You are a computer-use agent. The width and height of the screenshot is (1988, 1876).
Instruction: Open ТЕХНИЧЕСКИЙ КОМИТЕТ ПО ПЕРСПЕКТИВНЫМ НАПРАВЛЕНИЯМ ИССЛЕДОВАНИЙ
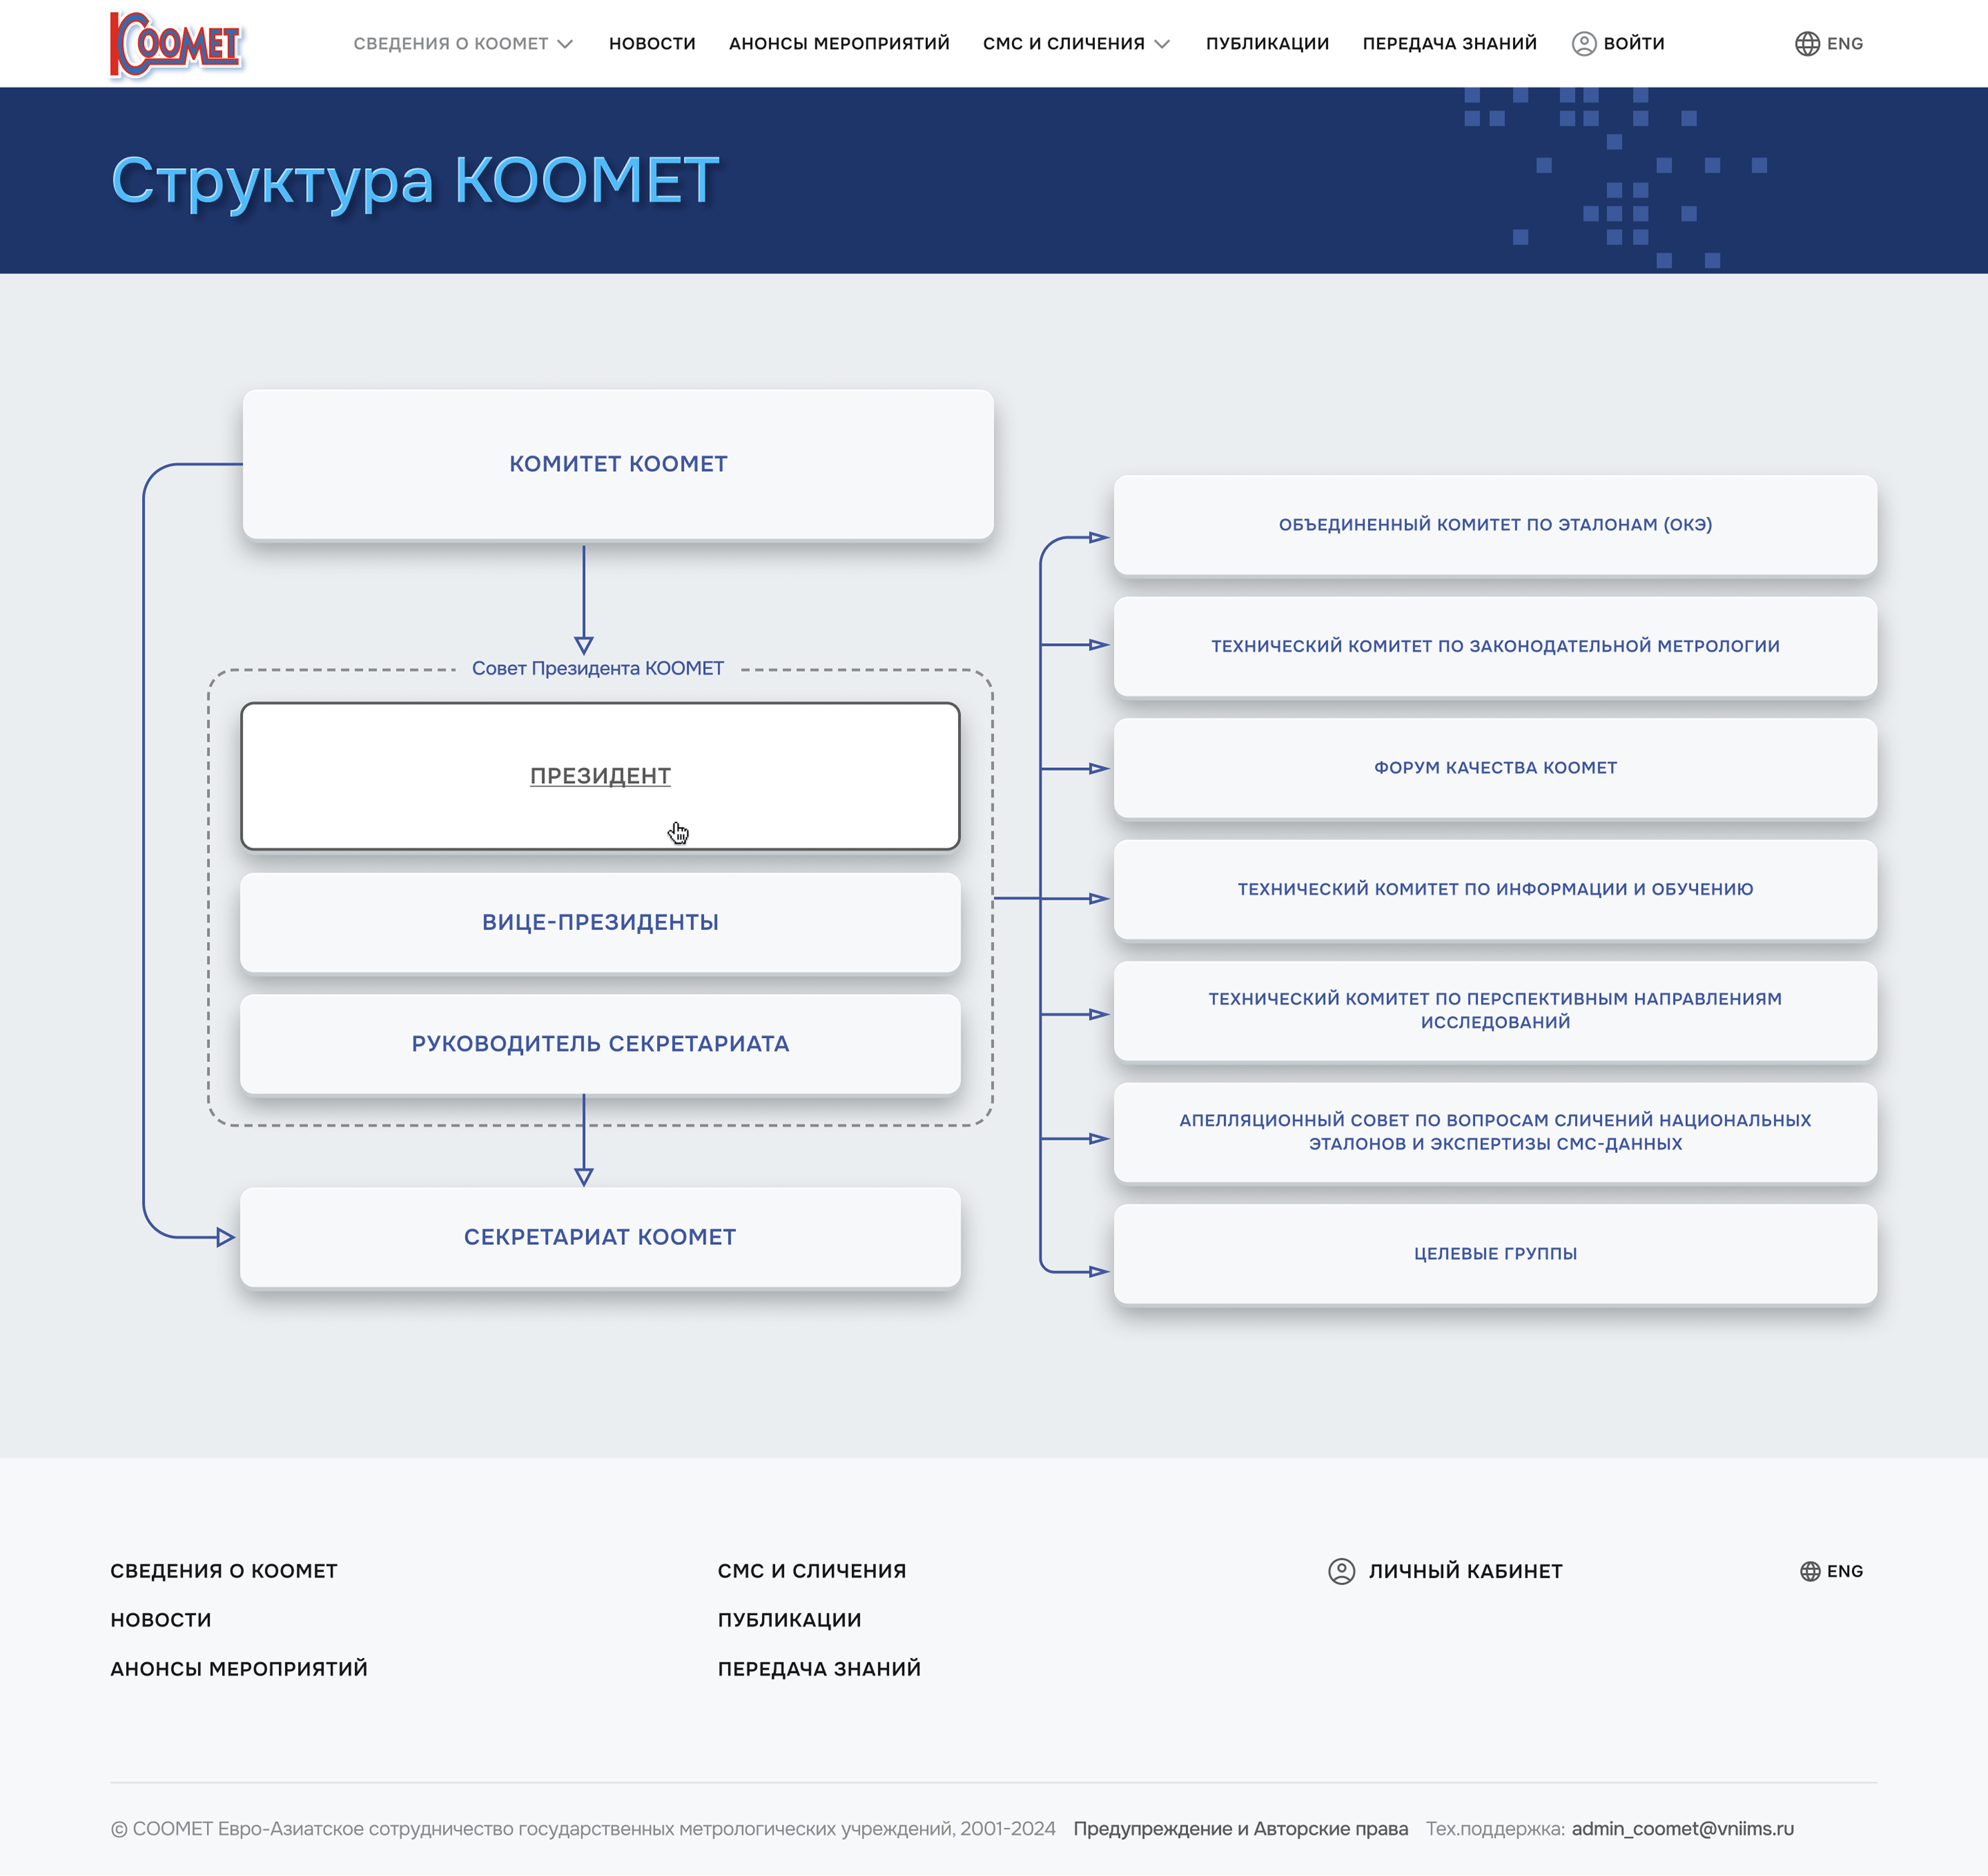click(1495, 1011)
